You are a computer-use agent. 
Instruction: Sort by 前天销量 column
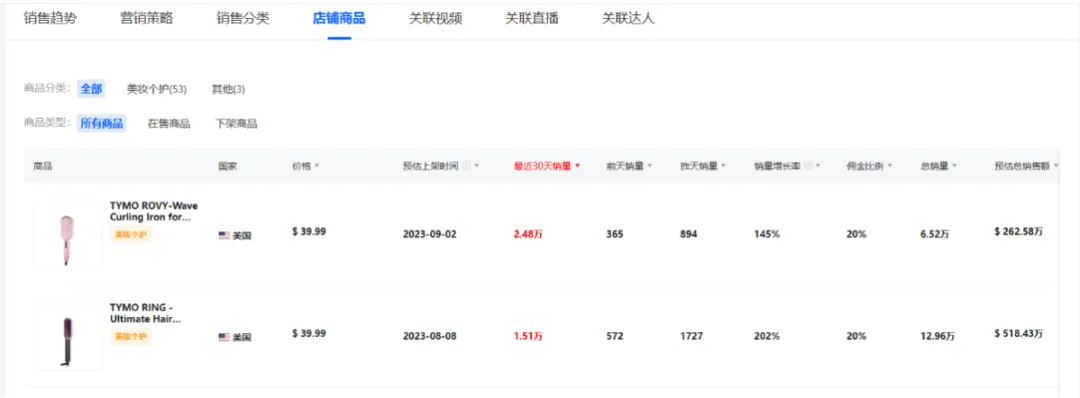629,166
